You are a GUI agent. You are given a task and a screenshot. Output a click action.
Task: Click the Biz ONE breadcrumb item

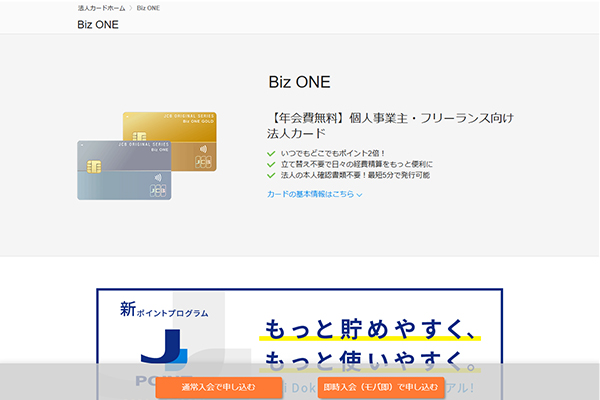148,8
